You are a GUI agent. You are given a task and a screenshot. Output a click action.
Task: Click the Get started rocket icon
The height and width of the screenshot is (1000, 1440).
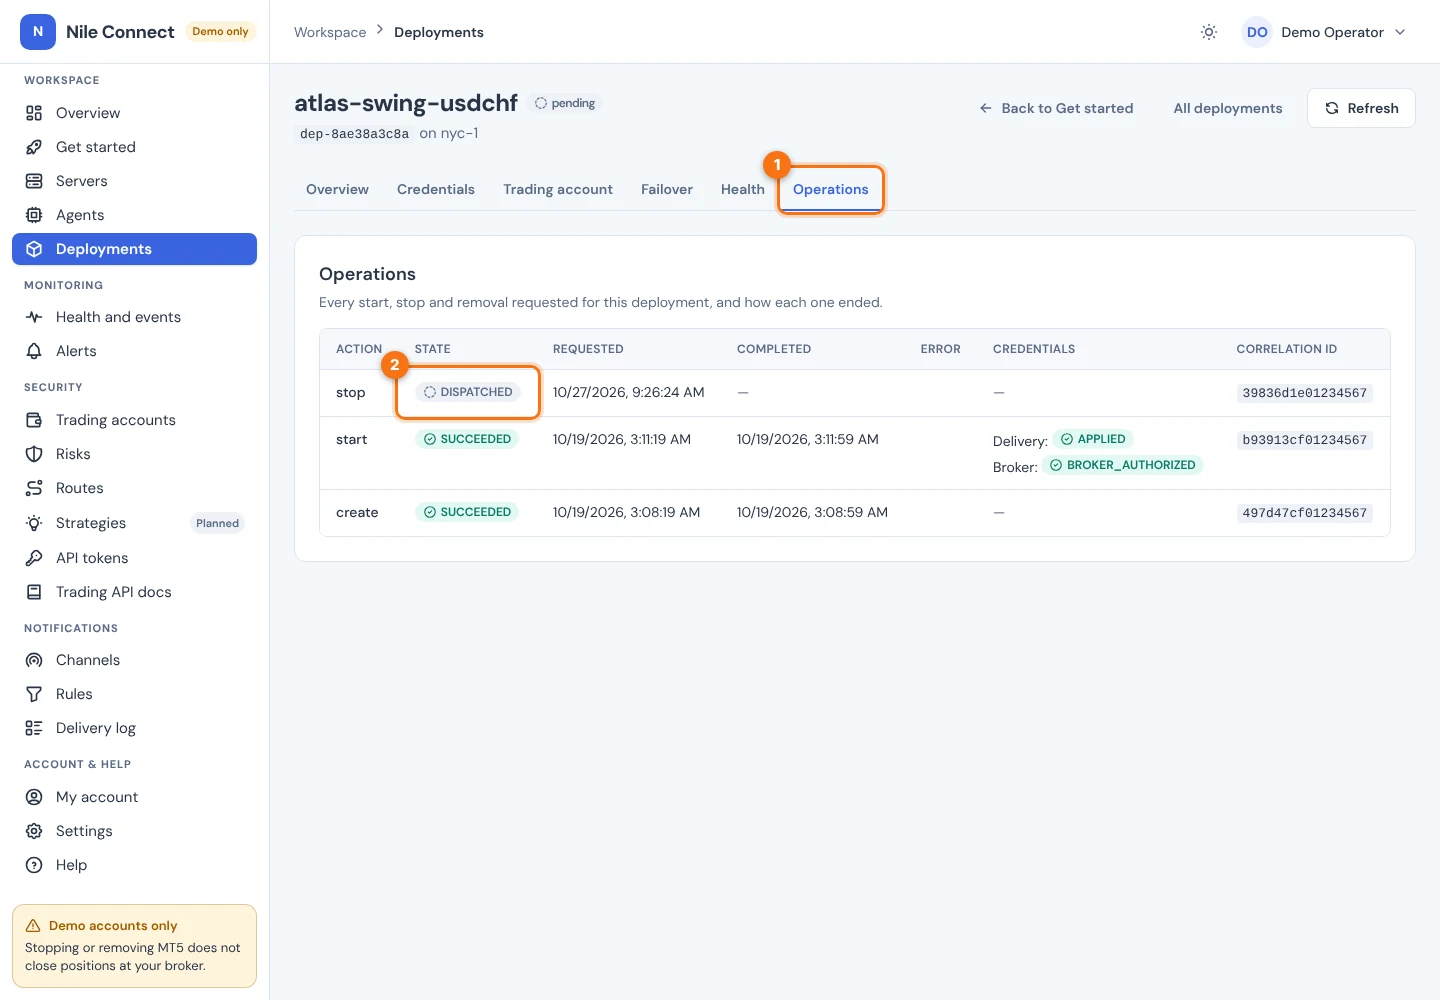coord(34,147)
